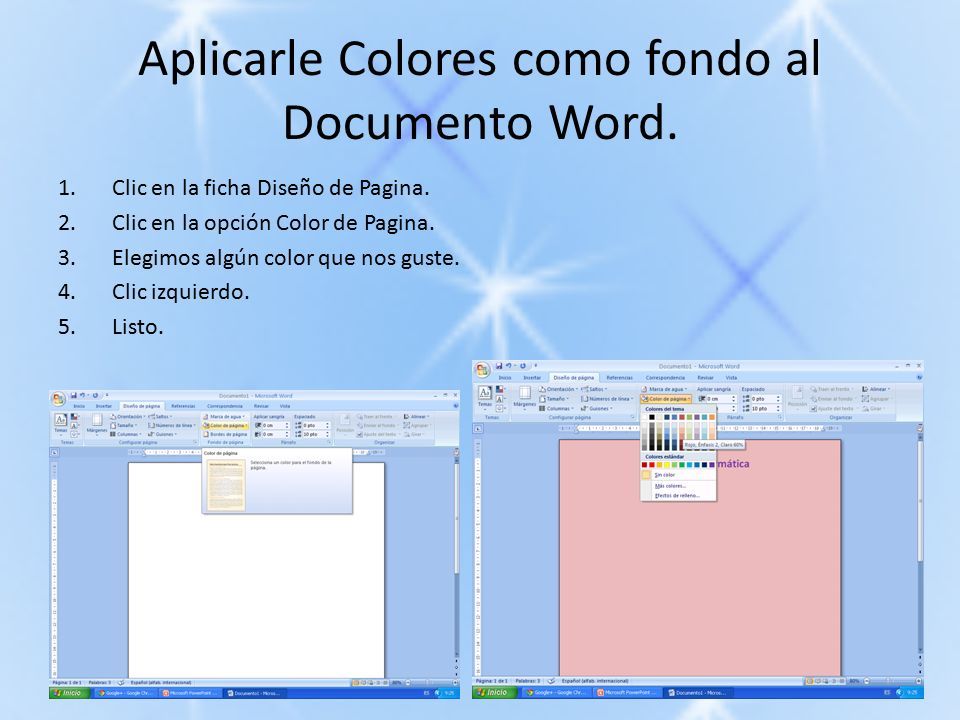
Task: Switch to Insertar tab in white-page window
Action: (x=104, y=406)
